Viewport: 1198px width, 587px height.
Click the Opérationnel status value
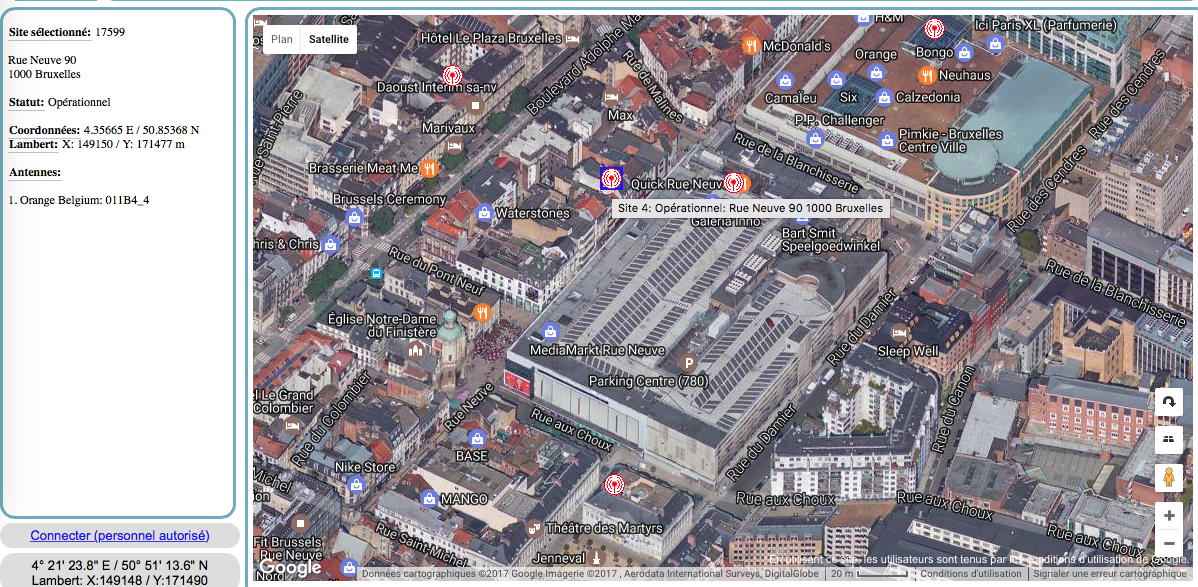pyautogui.click(x=79, y=102)
